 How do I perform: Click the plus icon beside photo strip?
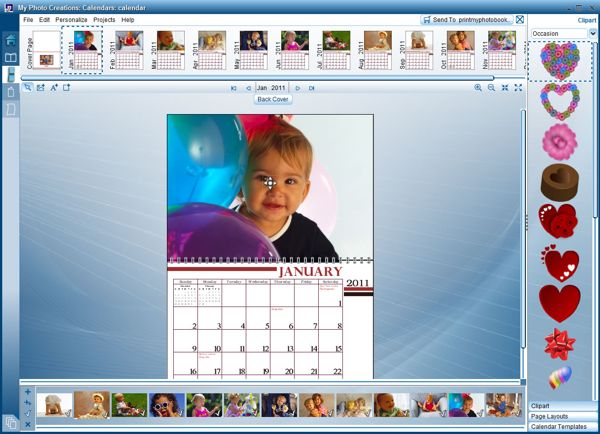(27, 391)
